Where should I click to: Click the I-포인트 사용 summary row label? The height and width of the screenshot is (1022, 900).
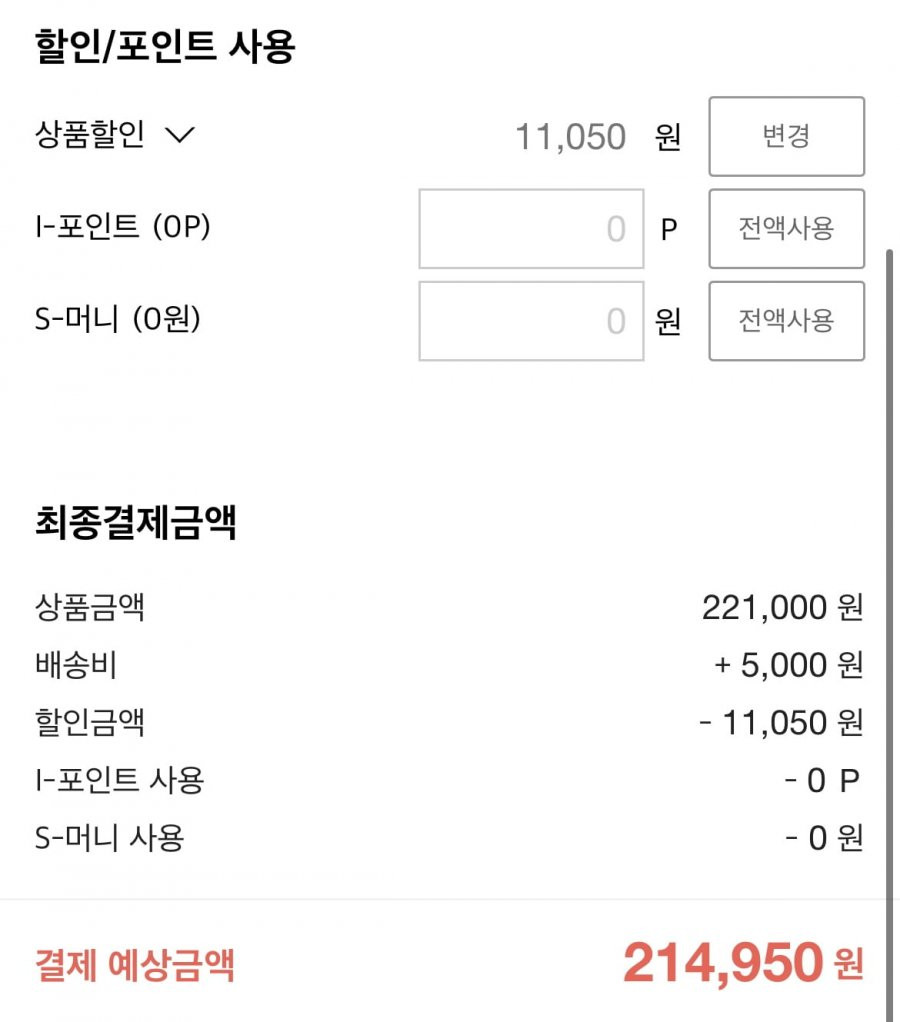pyautogui.click(x=119, y=780)
